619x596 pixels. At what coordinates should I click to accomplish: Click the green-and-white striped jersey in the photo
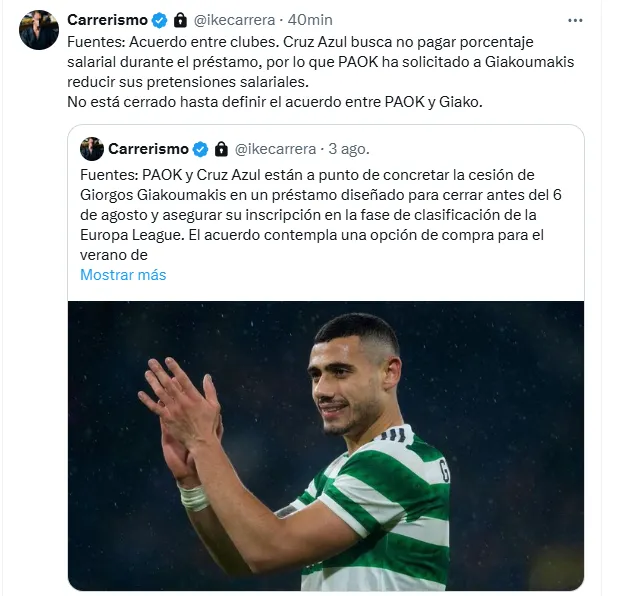click(380, 510)
